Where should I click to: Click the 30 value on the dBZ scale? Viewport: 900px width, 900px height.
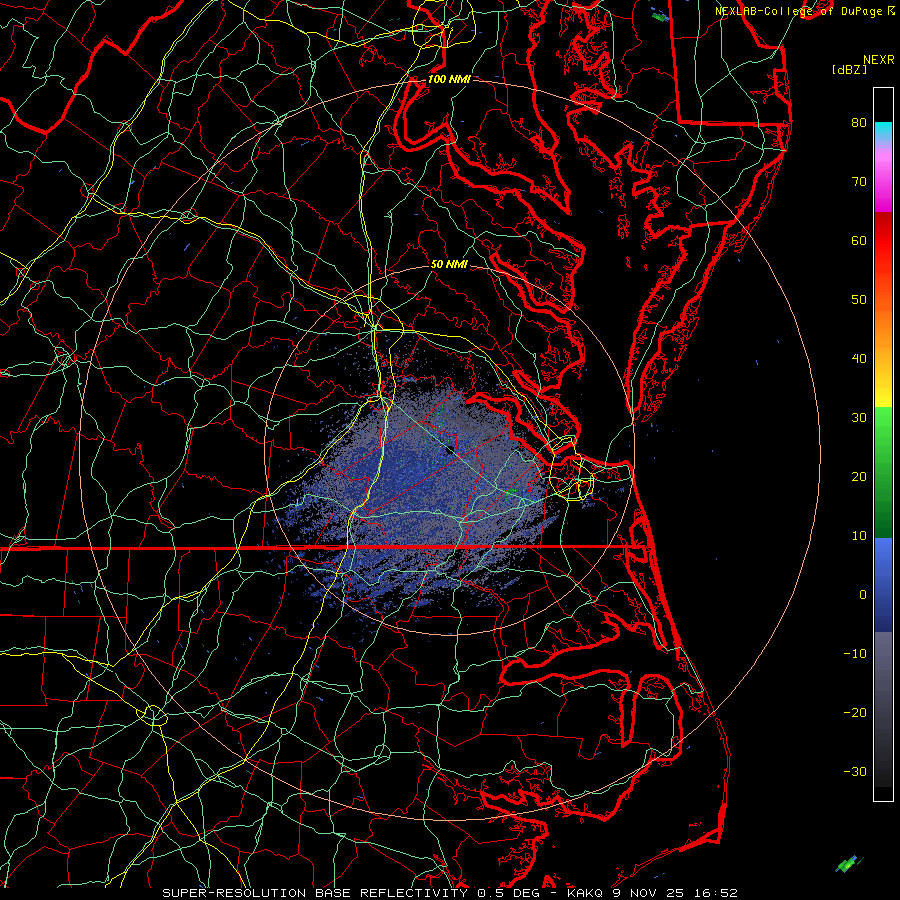(859, 418)
